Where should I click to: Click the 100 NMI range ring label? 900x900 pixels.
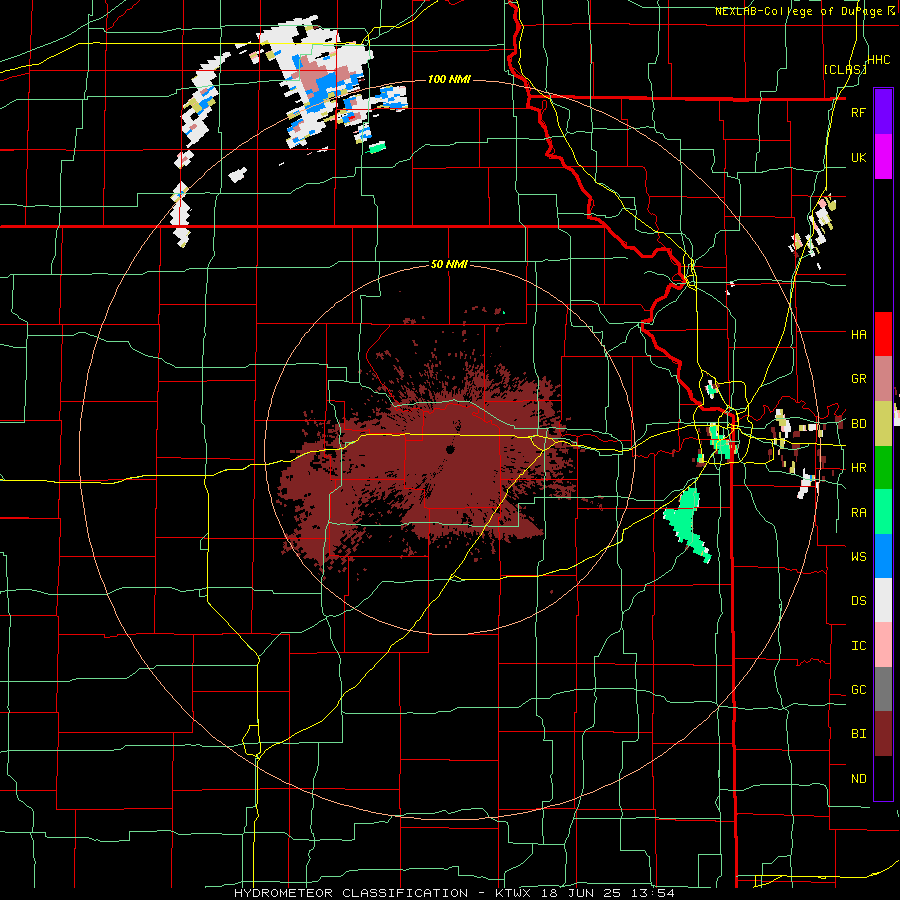(x=449, y=79)
